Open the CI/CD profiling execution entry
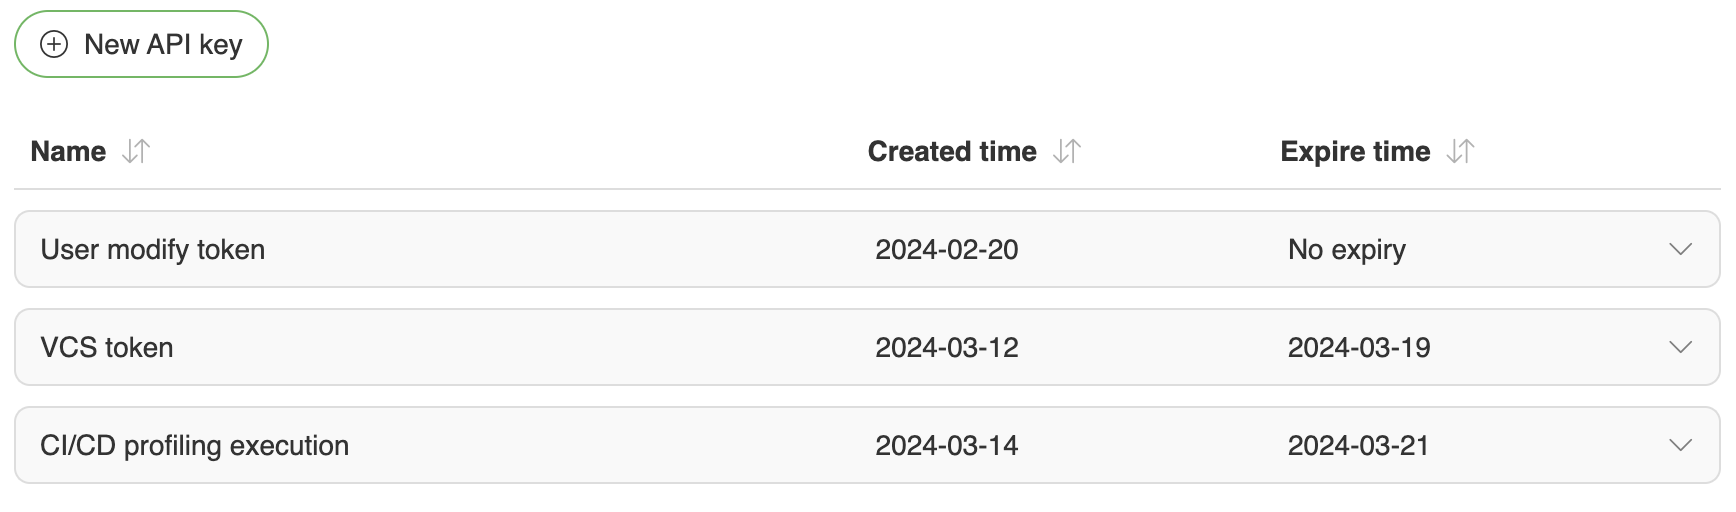The width and height of the screenshot is (1736, 512). coord(195,445)
